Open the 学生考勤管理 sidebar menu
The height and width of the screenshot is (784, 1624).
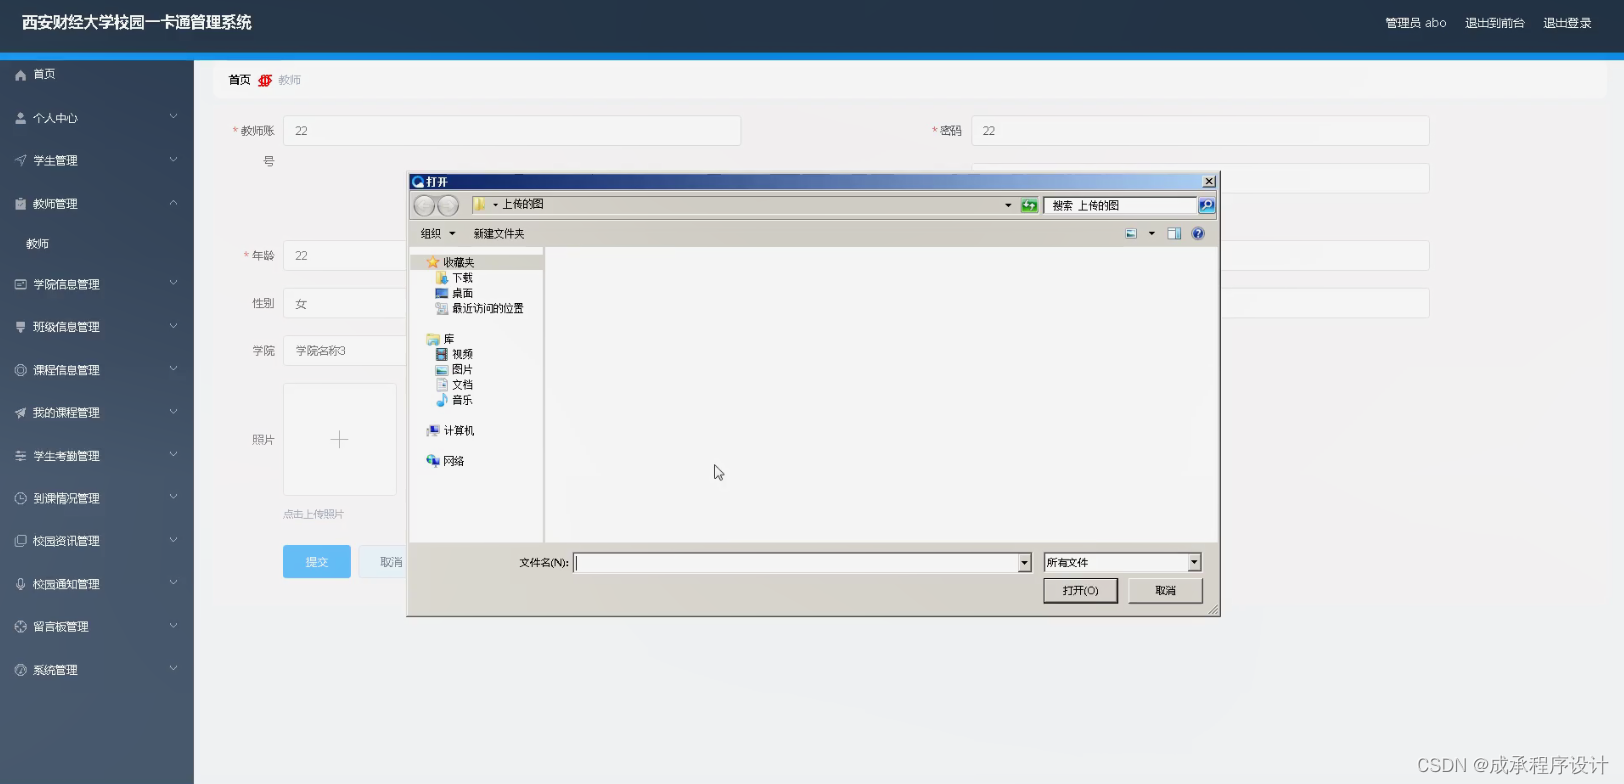pyautogui.click(x=97, y=456)
